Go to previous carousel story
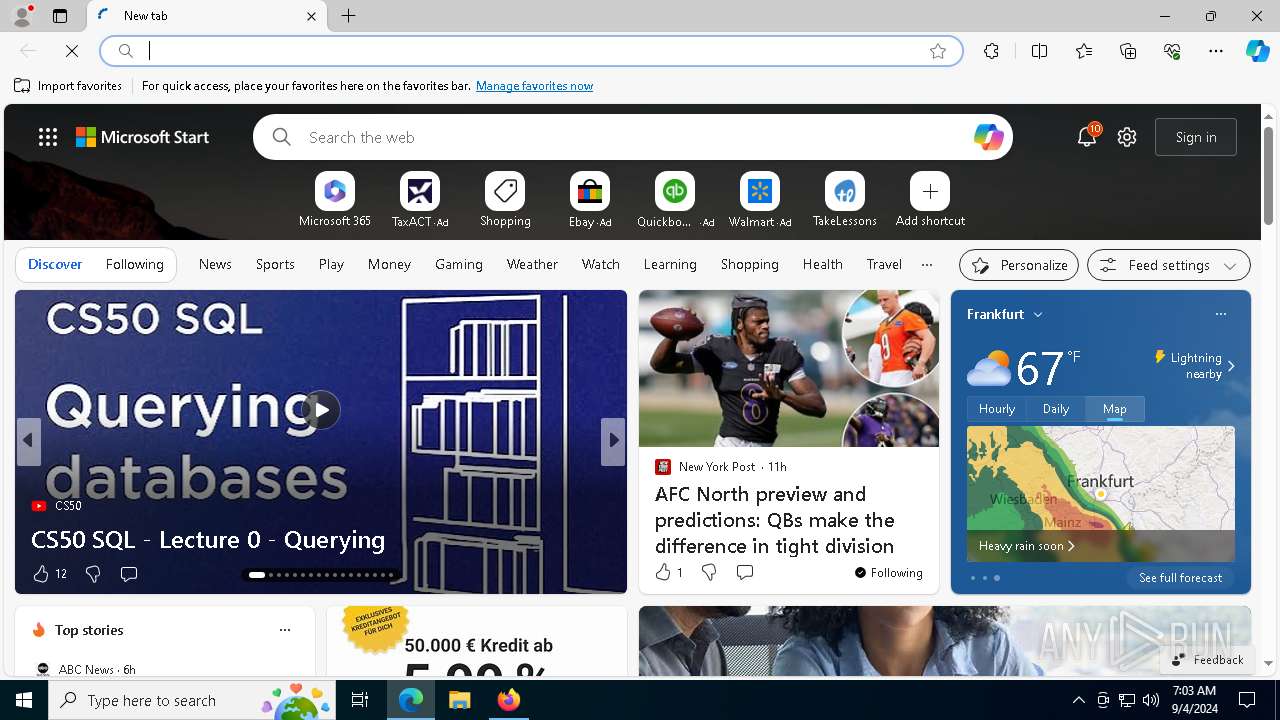The width and height of the screenshot is (1280, 720). click(x=28, y=440)
